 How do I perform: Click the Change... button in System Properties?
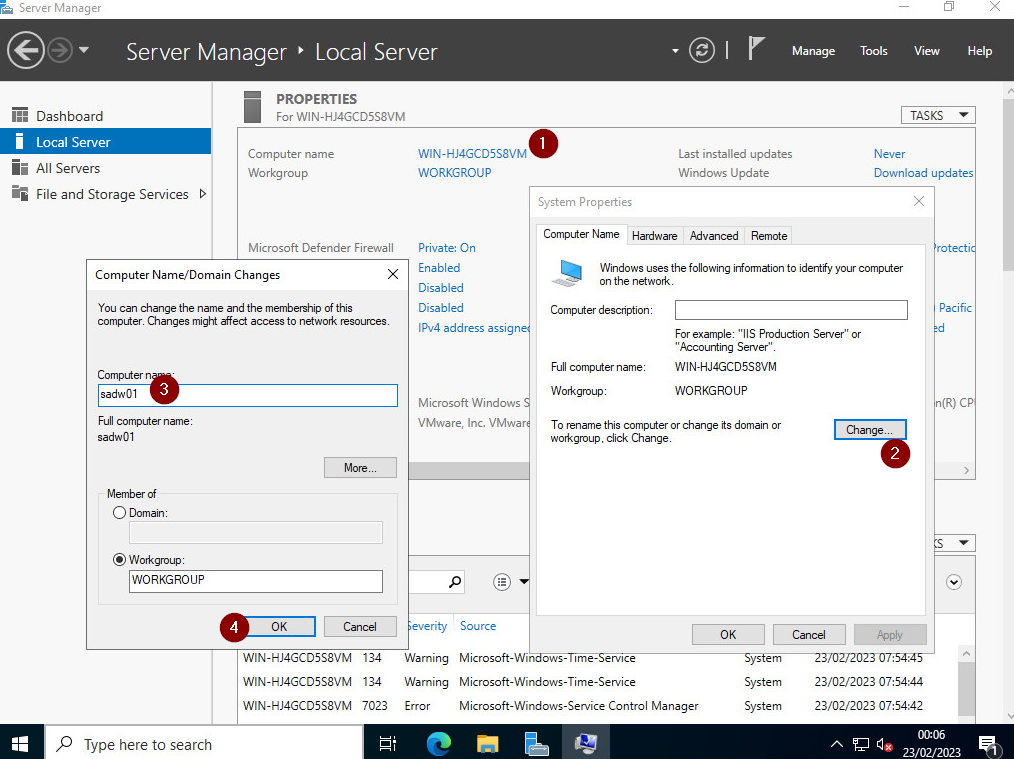pos(870,430)
